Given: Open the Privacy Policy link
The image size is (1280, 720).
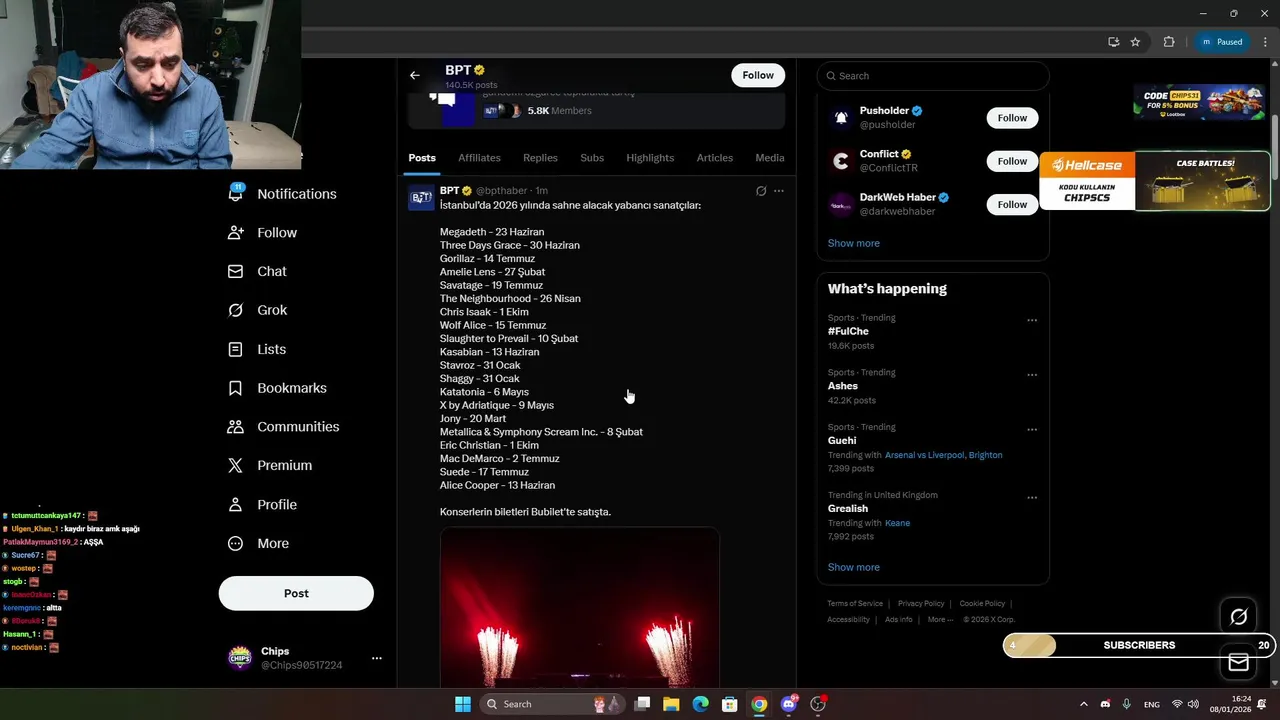Looking at the screenshot, I should coord(921,604).
